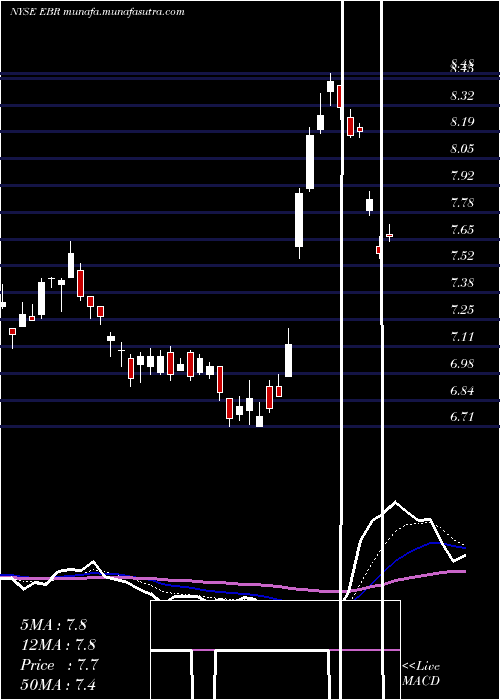This screenshot has height=700, width=500.
Task: Click the 8.05 price level label
Action: pos(462,149)
